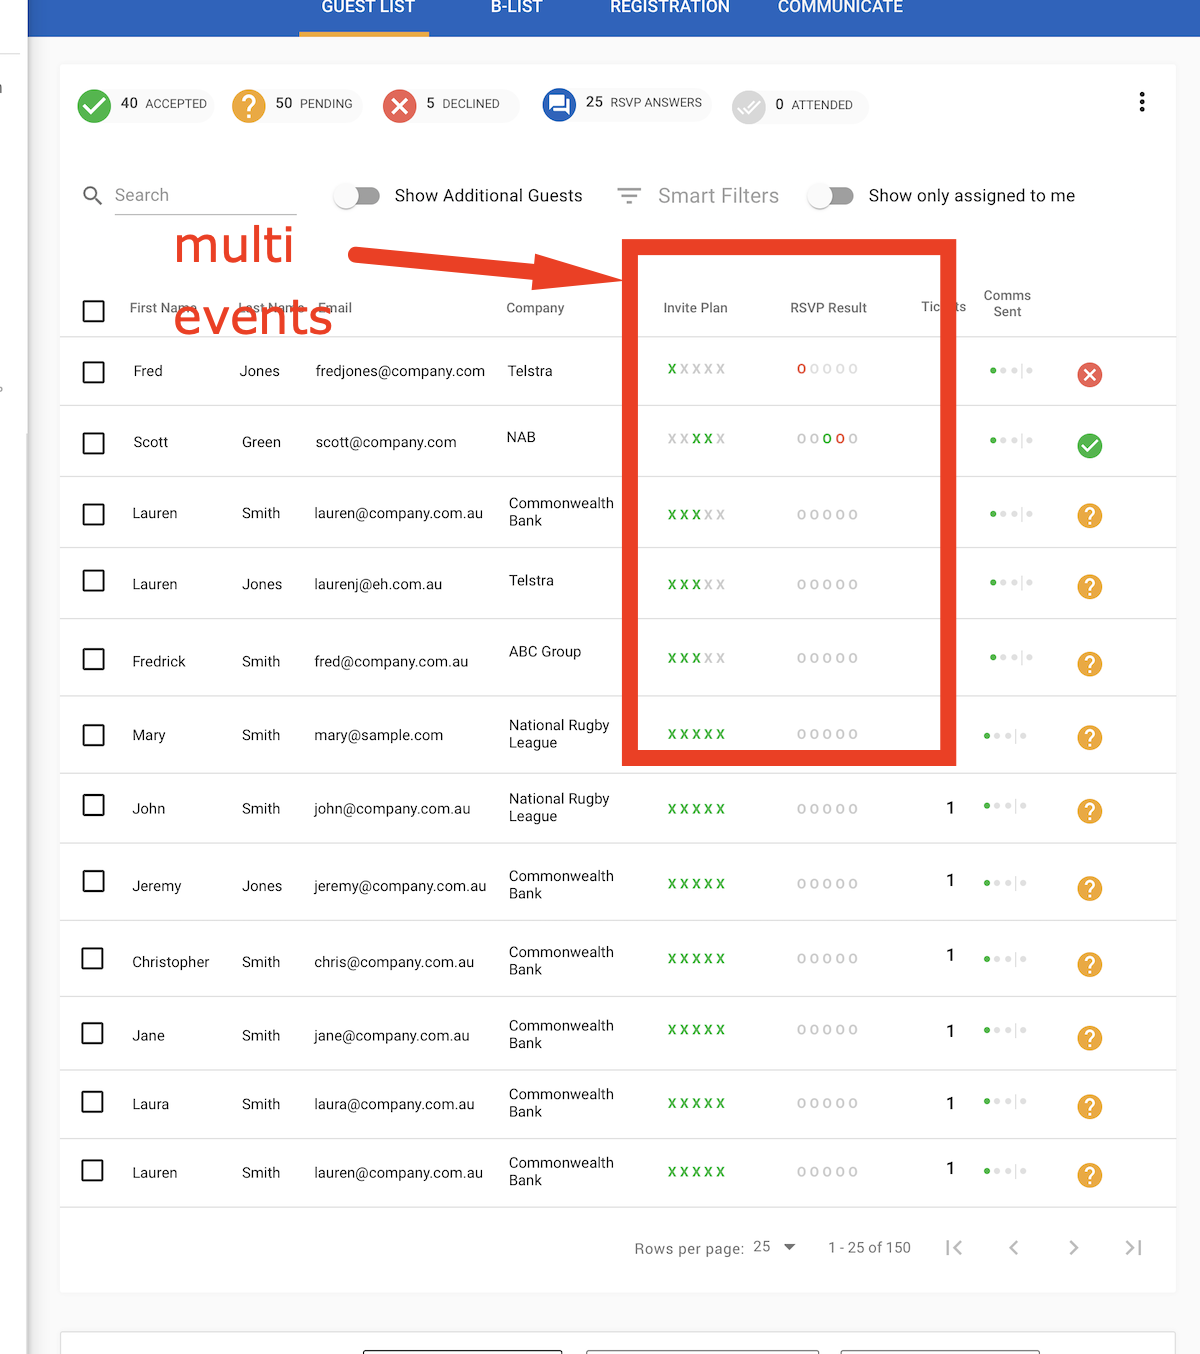Screen dimensions: 1200x1354
Task: Click NAB company cell
Action: pos(521,437)
